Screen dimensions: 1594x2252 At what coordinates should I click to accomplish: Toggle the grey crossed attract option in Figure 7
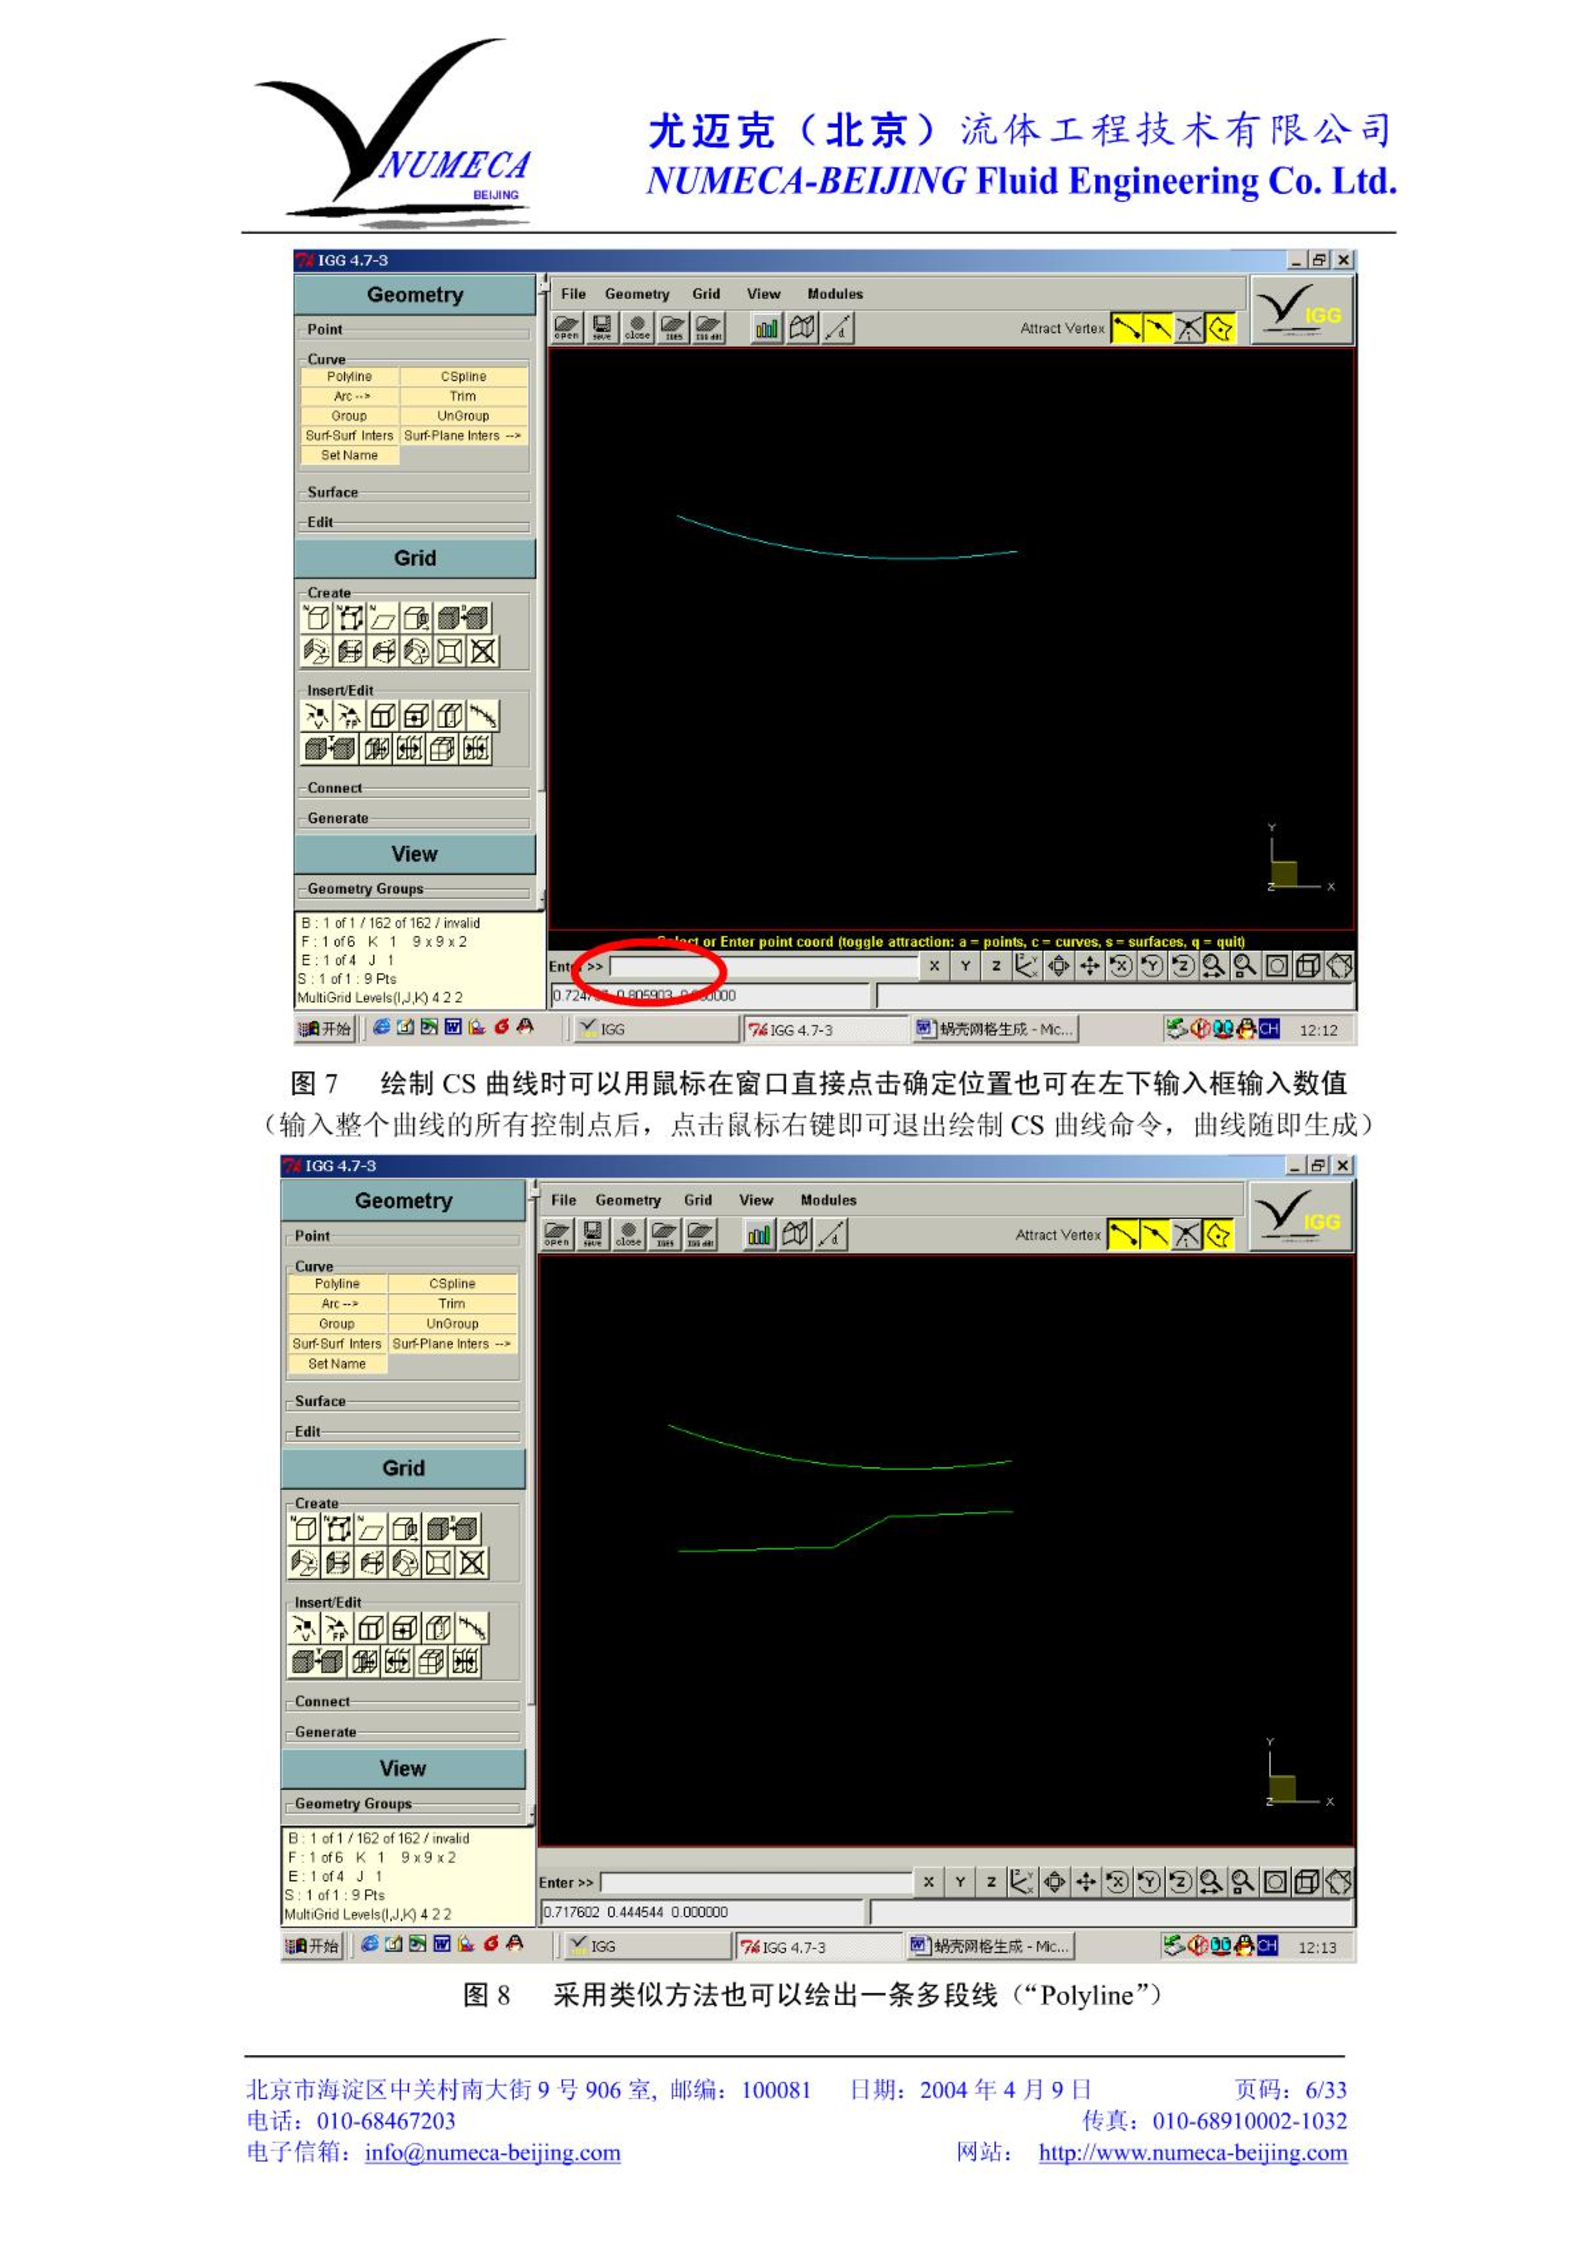pyautogui.click(x=1189, y=328)
